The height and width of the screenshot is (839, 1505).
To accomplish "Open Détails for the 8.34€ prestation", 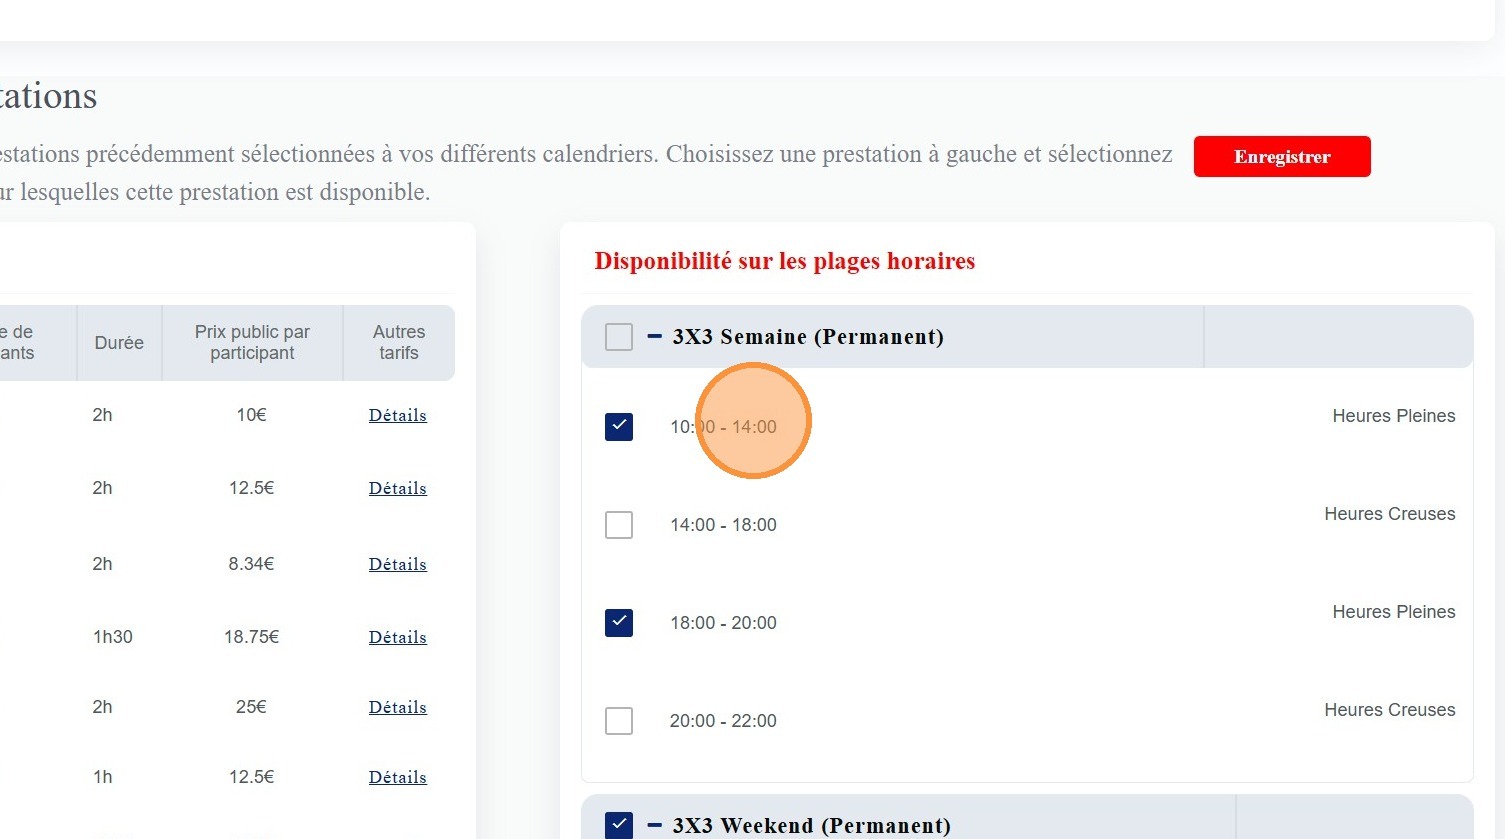I will click(x=397, y=564).
